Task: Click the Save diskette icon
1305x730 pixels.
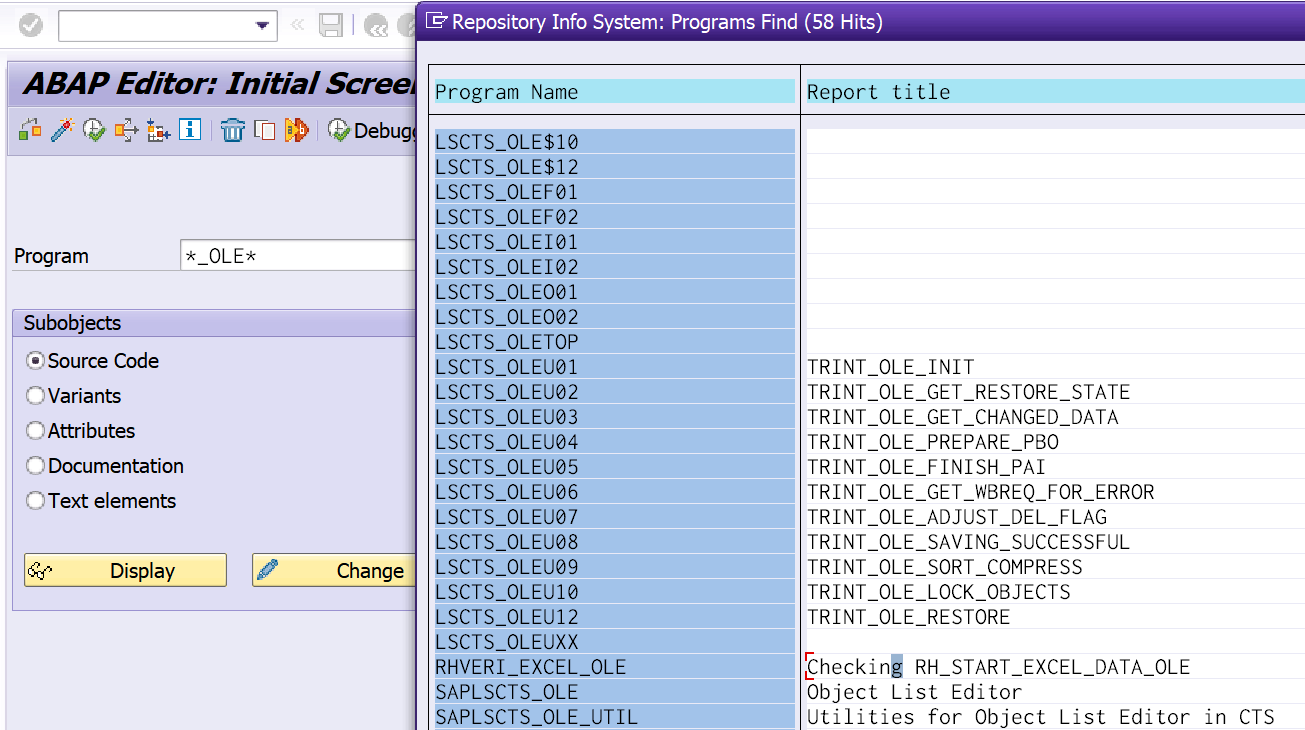Action: 331,26
